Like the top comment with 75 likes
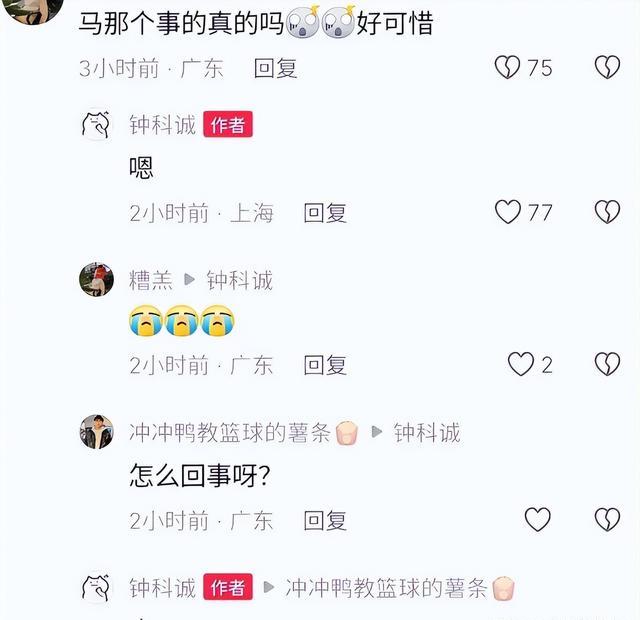640x620 pixels. [x=507, y=67]
